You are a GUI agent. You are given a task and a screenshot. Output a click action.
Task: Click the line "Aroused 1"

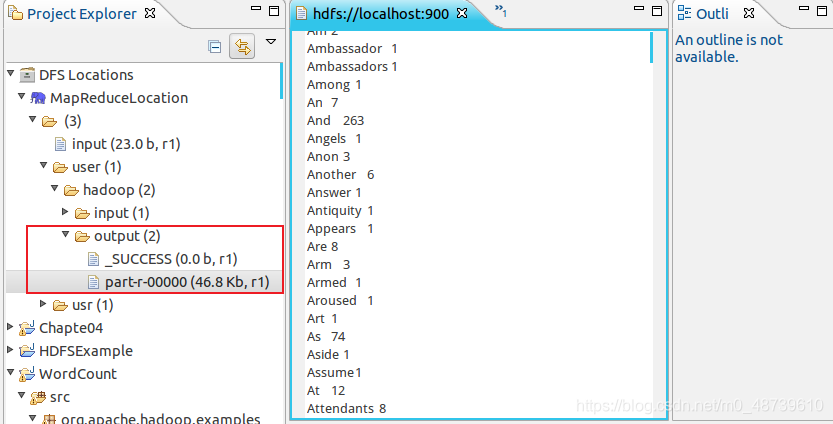pos(340,301)
